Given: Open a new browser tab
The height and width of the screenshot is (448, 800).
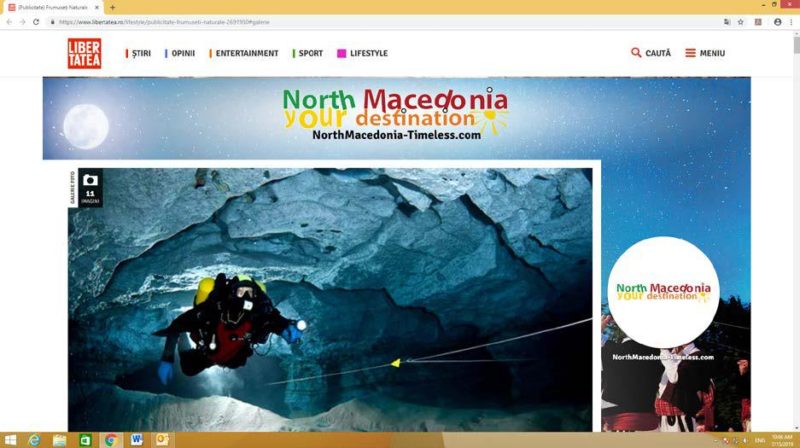Looking at the screenshot, I should [112, 8].
